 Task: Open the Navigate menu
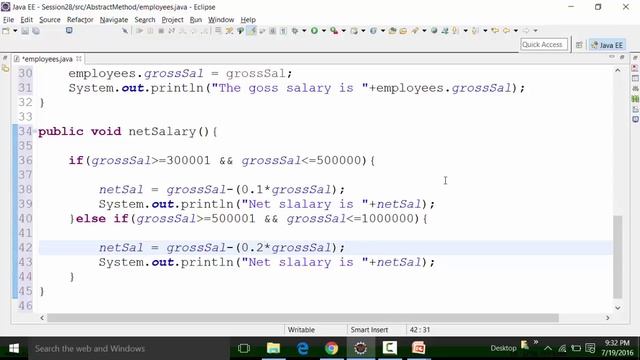(114, 20)
